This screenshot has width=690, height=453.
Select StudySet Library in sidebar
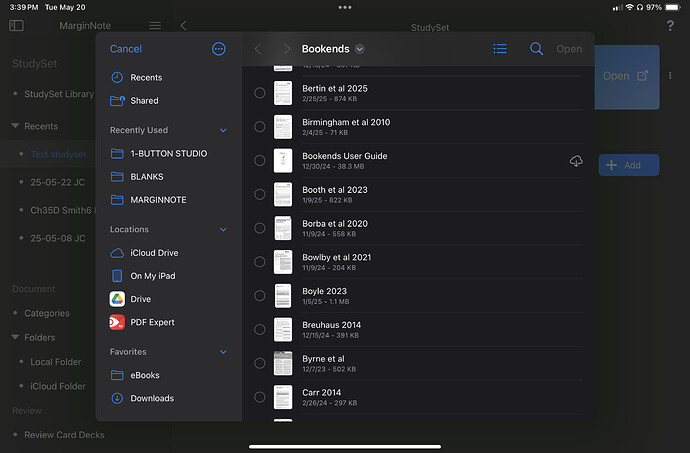click(x=59, y=94)
